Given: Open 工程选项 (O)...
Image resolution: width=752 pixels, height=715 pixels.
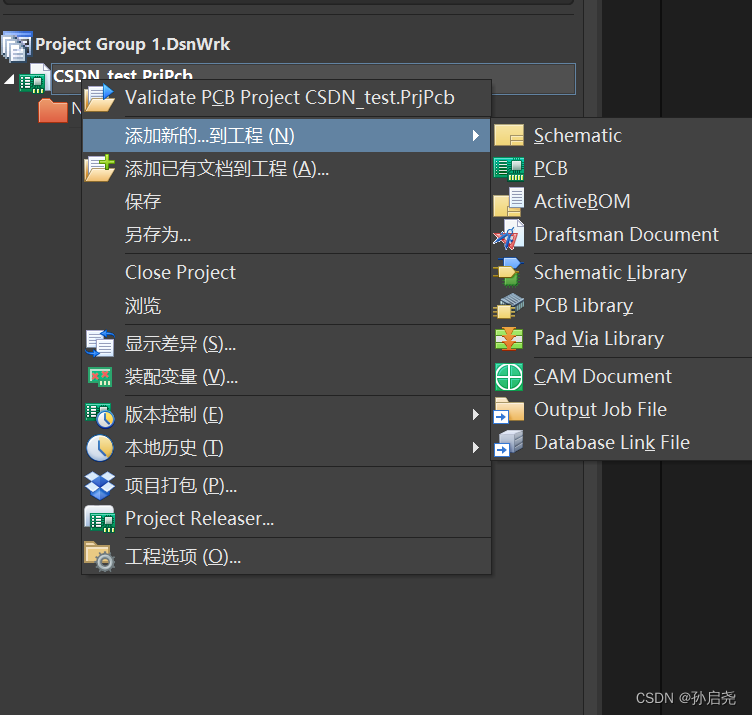Looking at the screenshot, I should (x=287, y=557).
